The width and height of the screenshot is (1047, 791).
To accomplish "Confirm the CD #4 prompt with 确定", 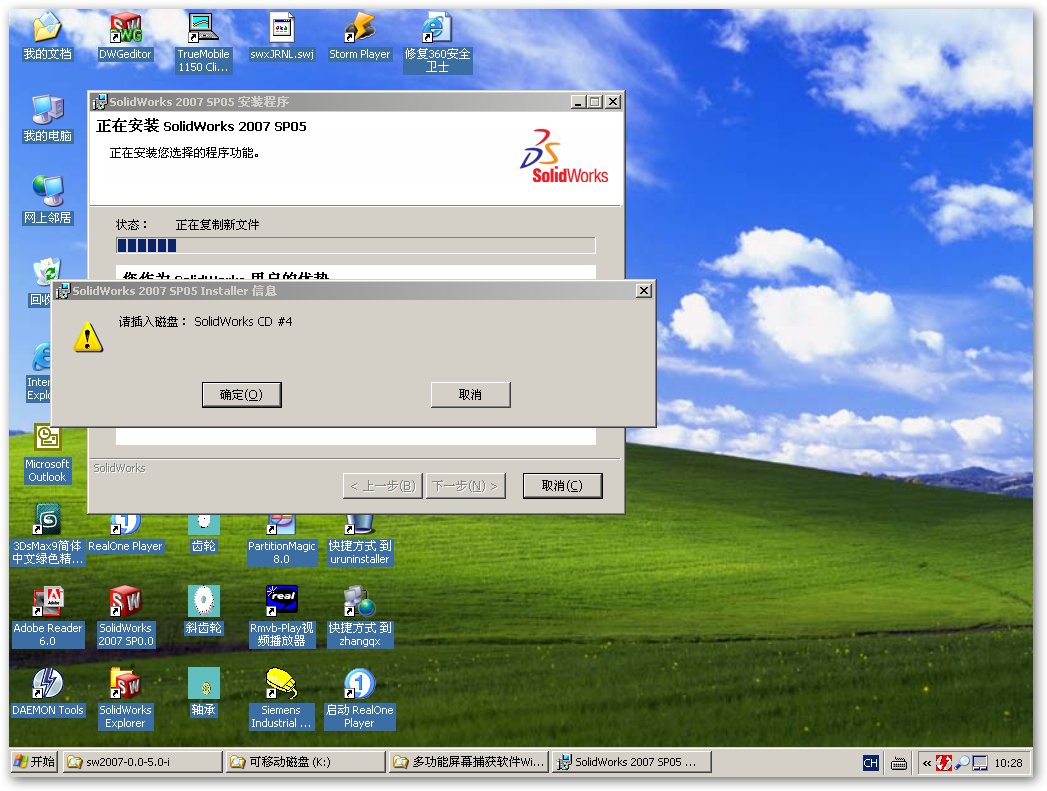I will coord(241,394).
